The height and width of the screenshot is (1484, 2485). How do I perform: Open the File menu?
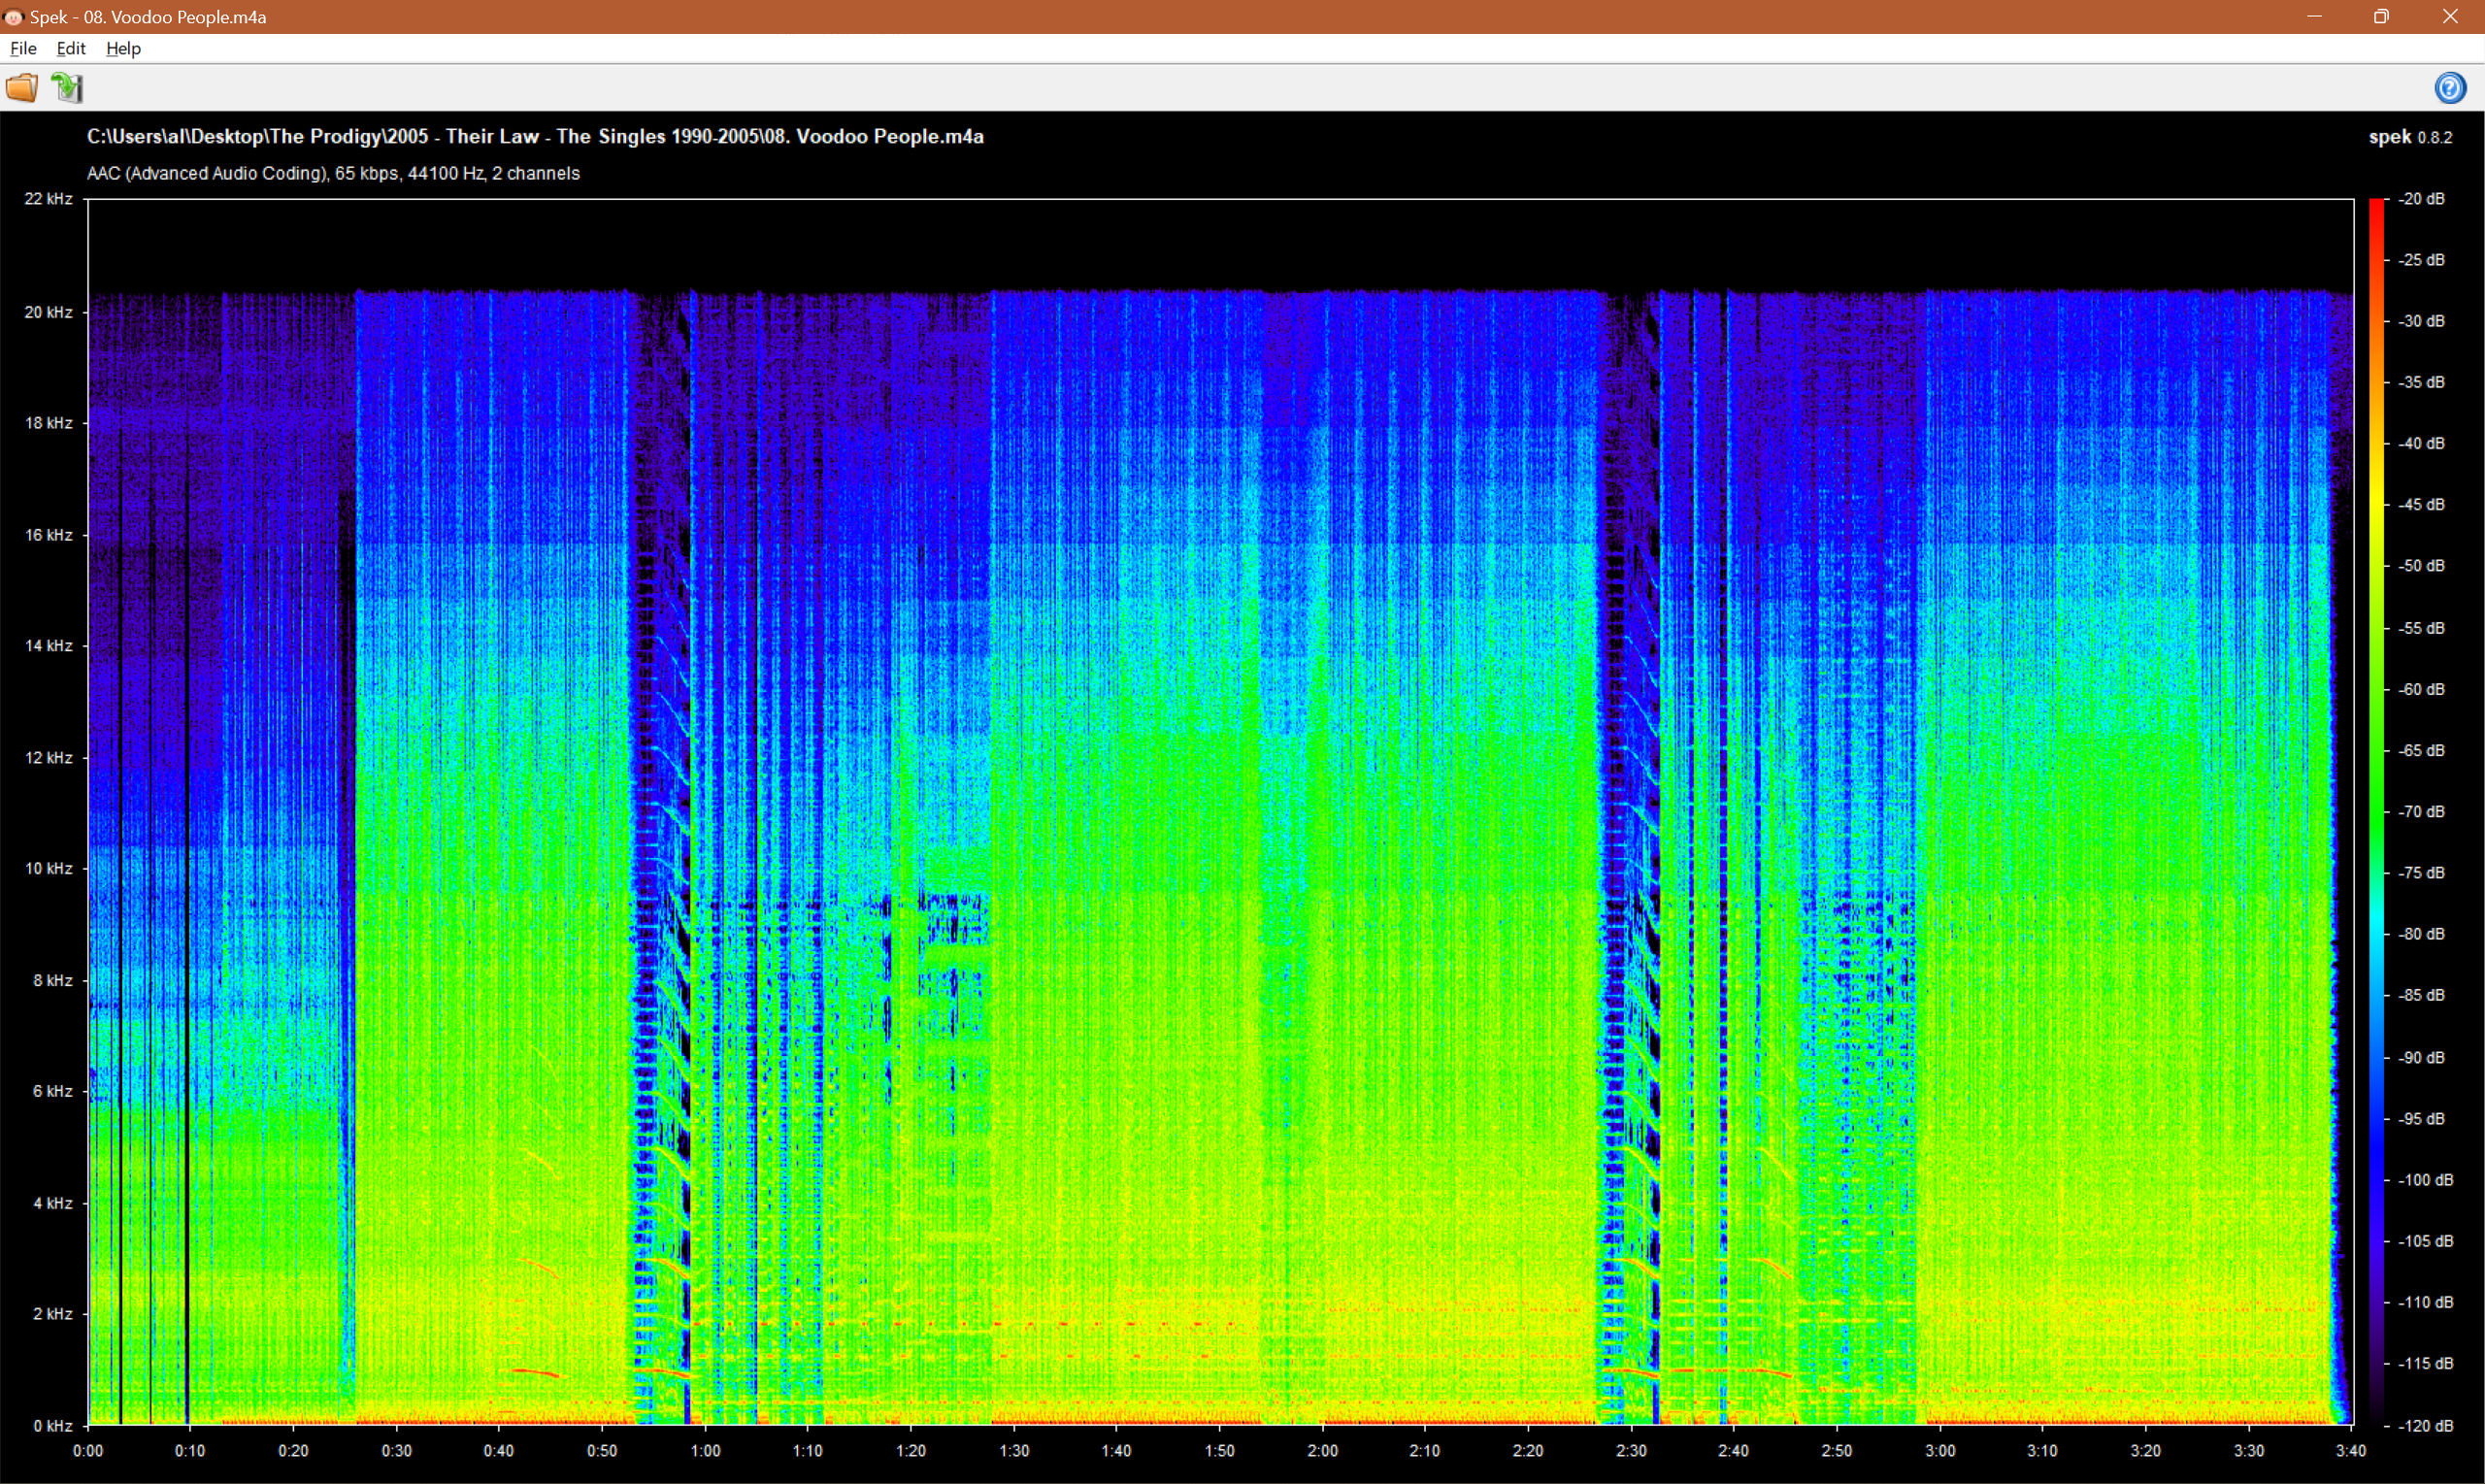coord(23,48)
